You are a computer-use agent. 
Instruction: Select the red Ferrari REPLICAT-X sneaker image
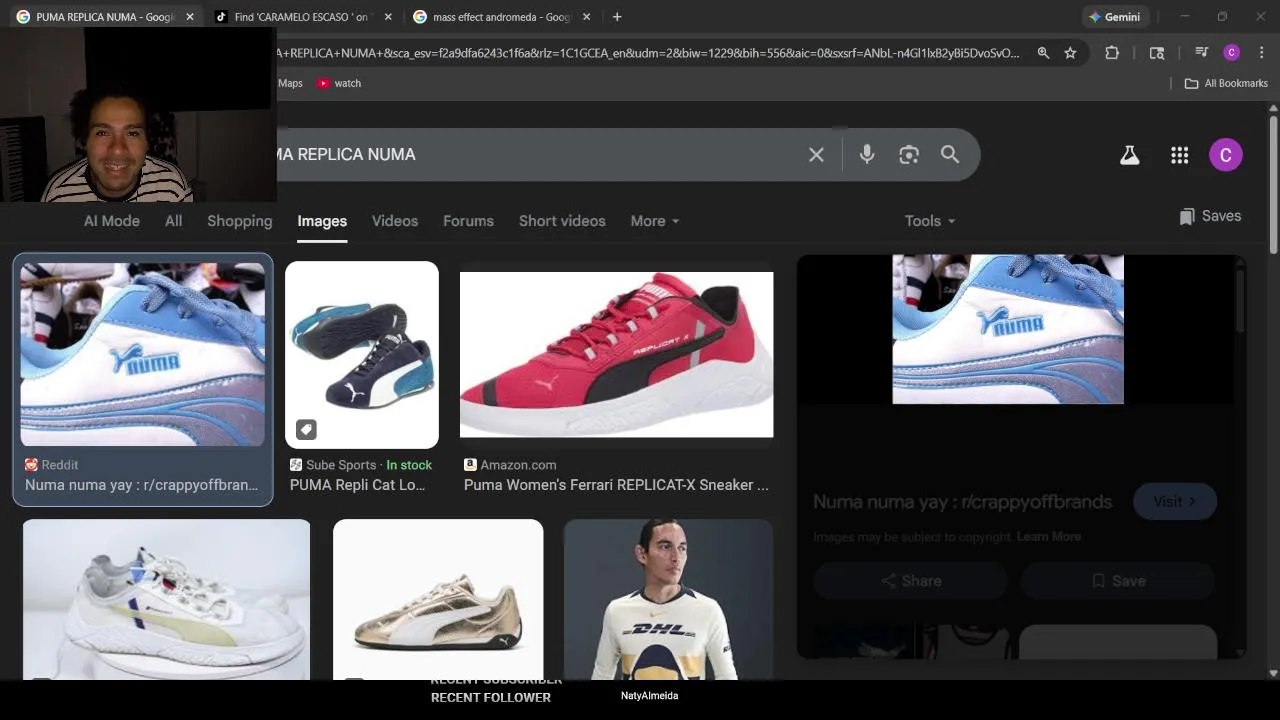[x=616, y=355]
